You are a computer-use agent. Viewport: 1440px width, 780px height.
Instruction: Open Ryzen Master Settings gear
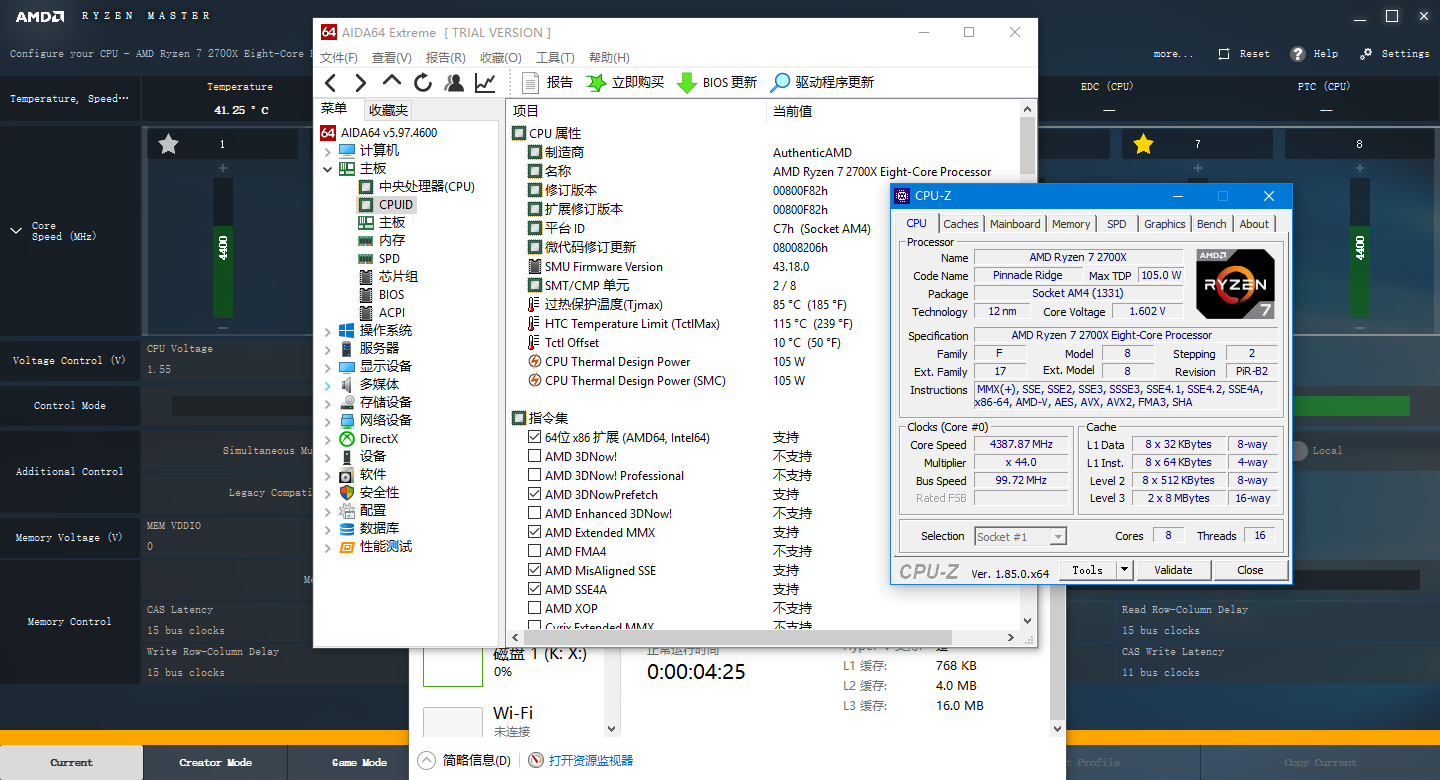pyautogui.click(x=1366, y=54)
